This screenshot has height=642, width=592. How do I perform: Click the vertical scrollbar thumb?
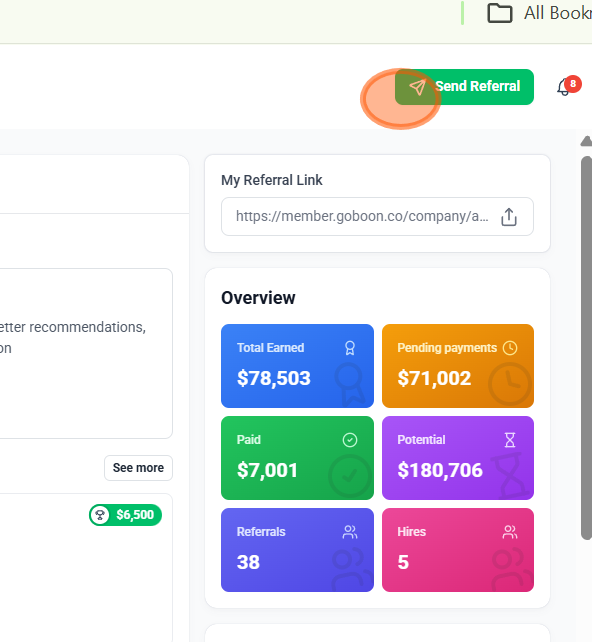[x=587, y=348]
